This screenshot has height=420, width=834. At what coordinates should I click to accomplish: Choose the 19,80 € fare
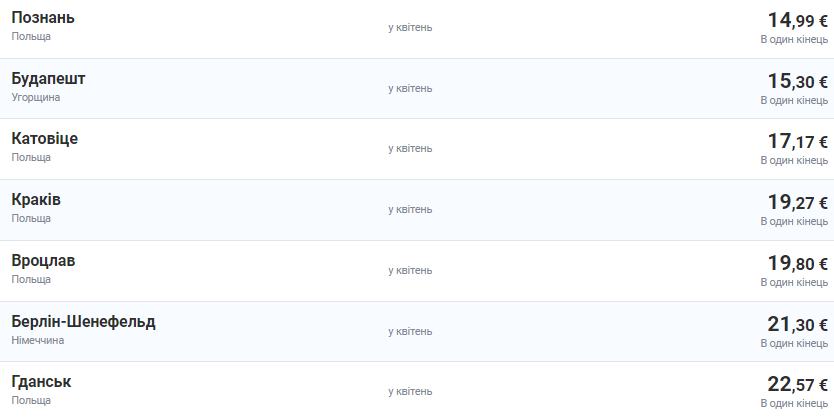point(797,264)
